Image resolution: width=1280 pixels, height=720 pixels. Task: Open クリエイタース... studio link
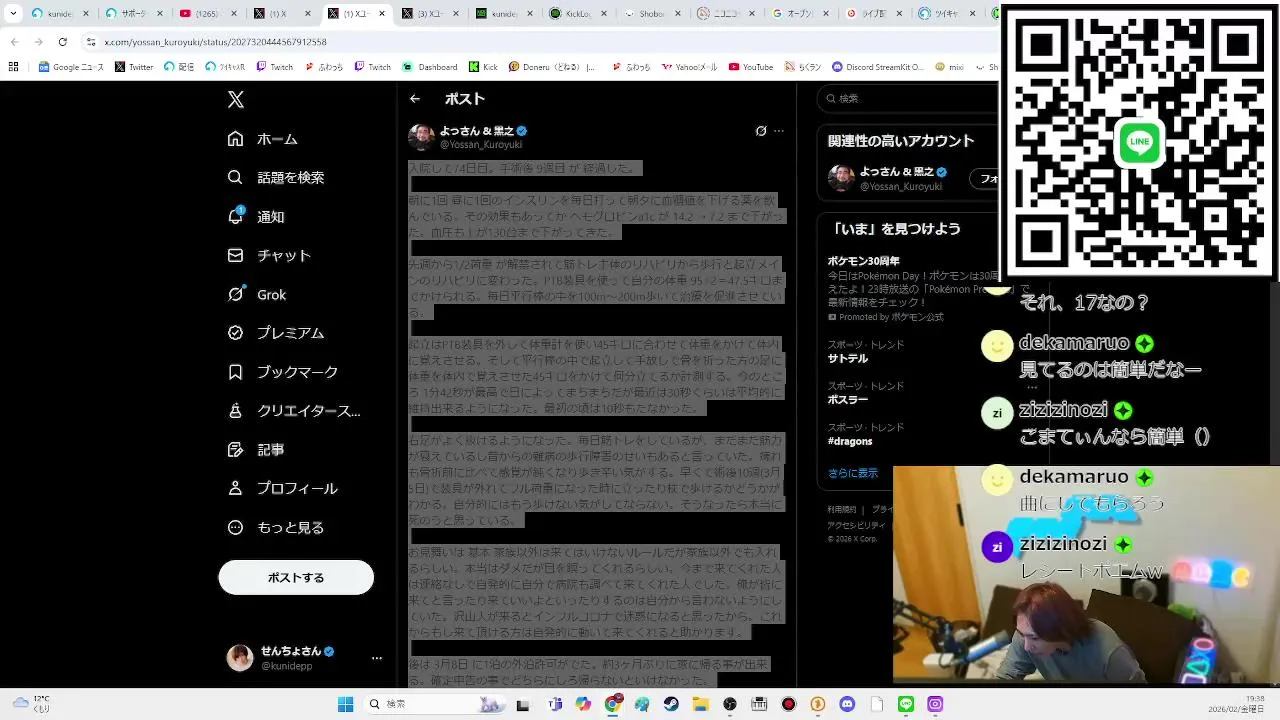pos(293,411)
